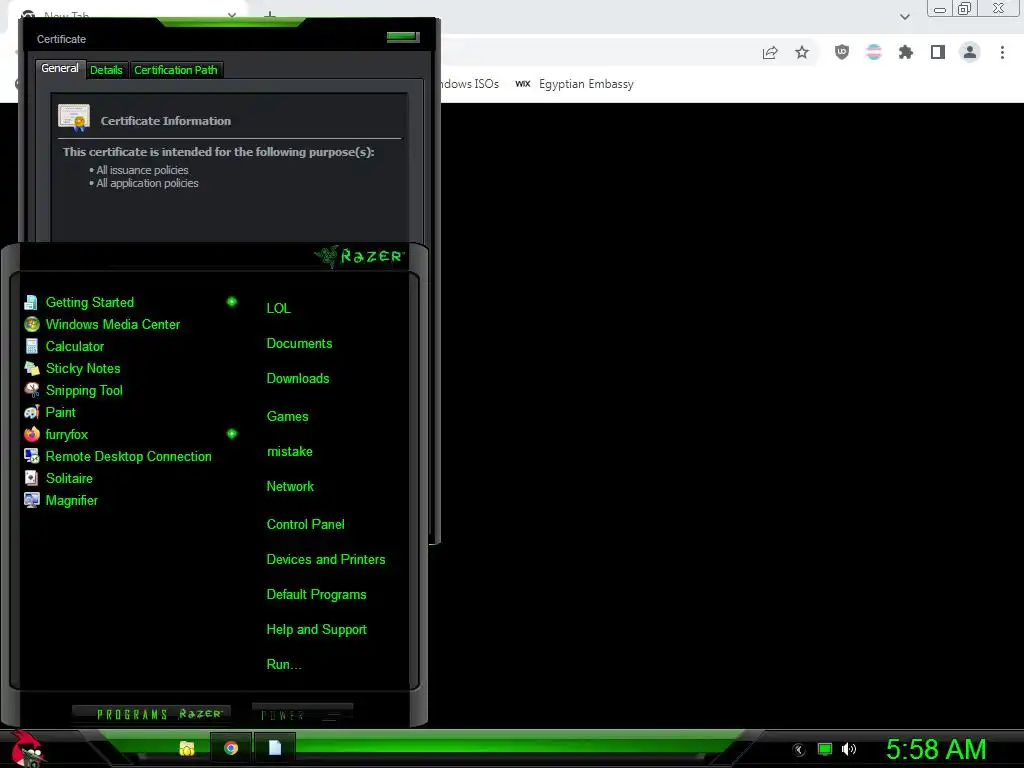Show hidden tray icons arrow
The height and width of the screenshot is (768, 1024).
pos(799,750)
